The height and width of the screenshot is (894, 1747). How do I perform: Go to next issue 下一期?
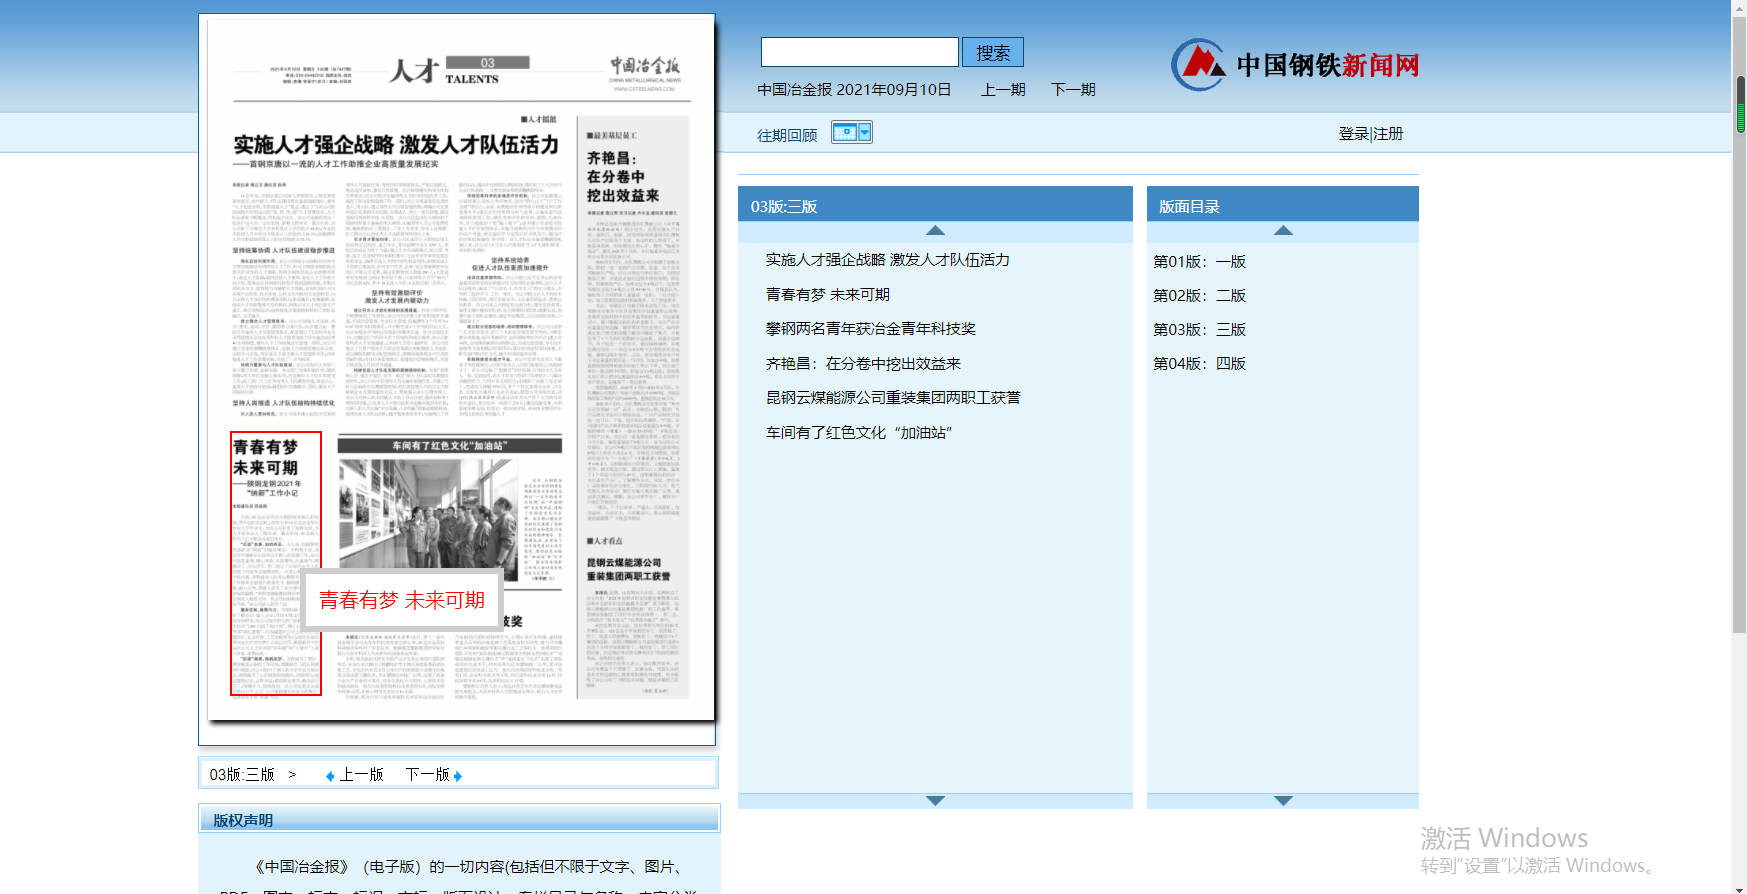point(1073,89)
